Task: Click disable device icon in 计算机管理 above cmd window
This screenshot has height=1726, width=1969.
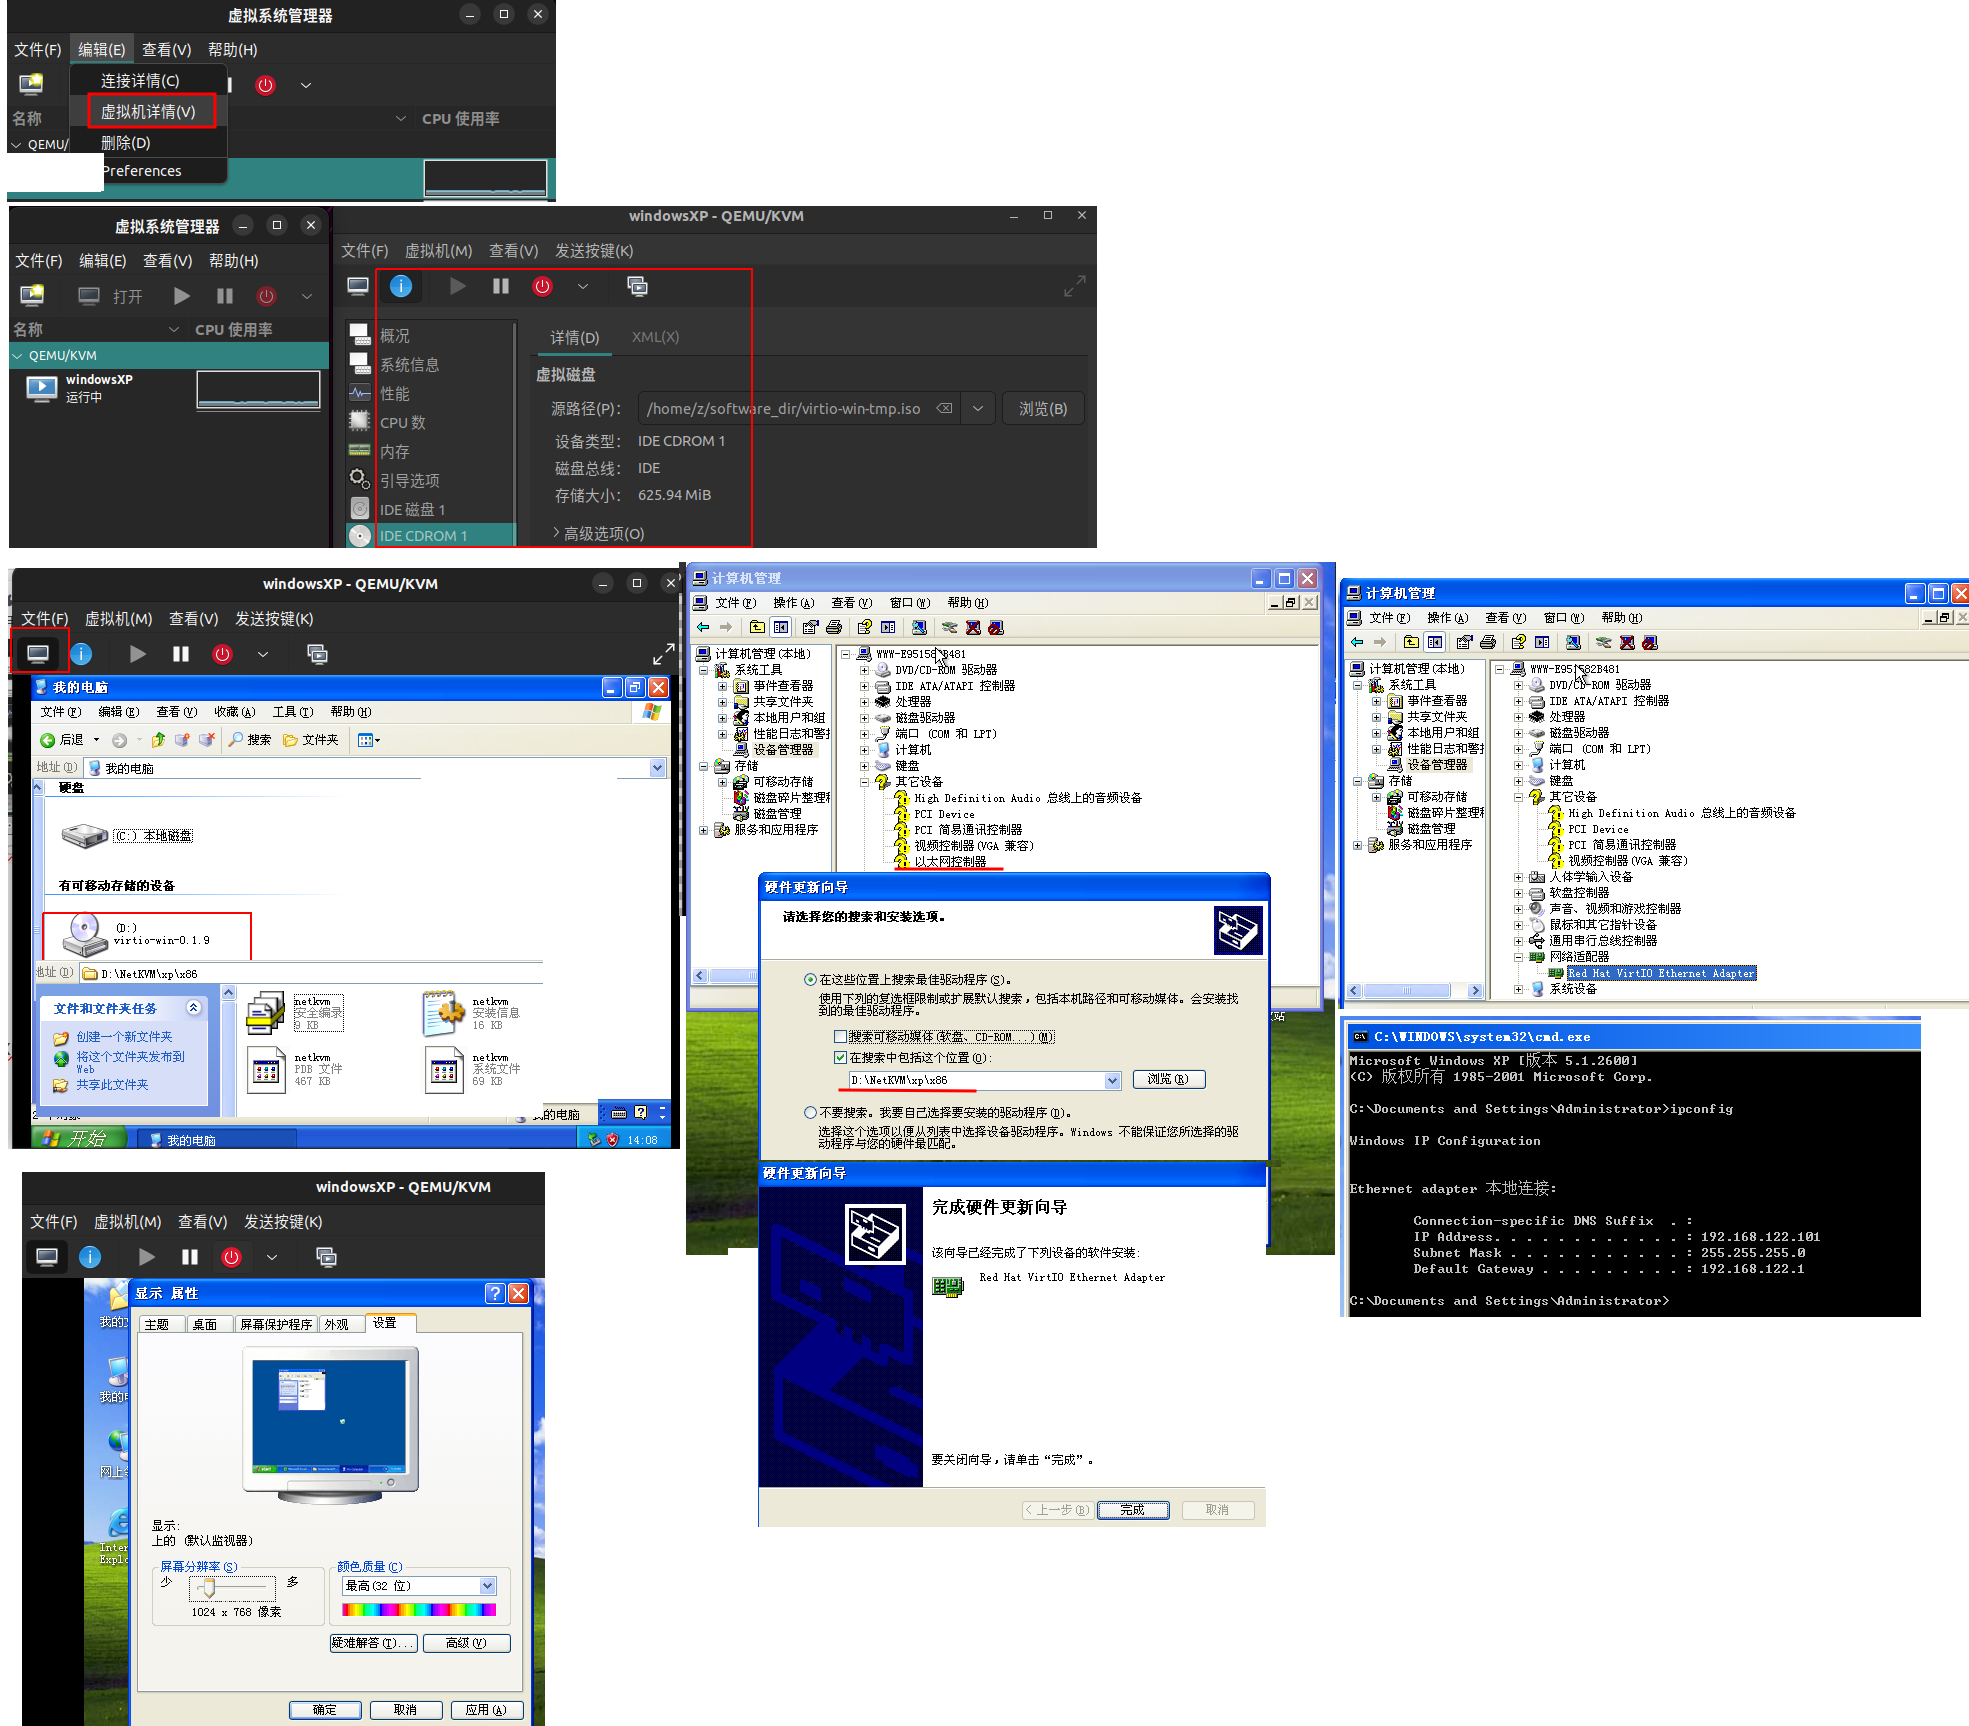Action: 1650,642
